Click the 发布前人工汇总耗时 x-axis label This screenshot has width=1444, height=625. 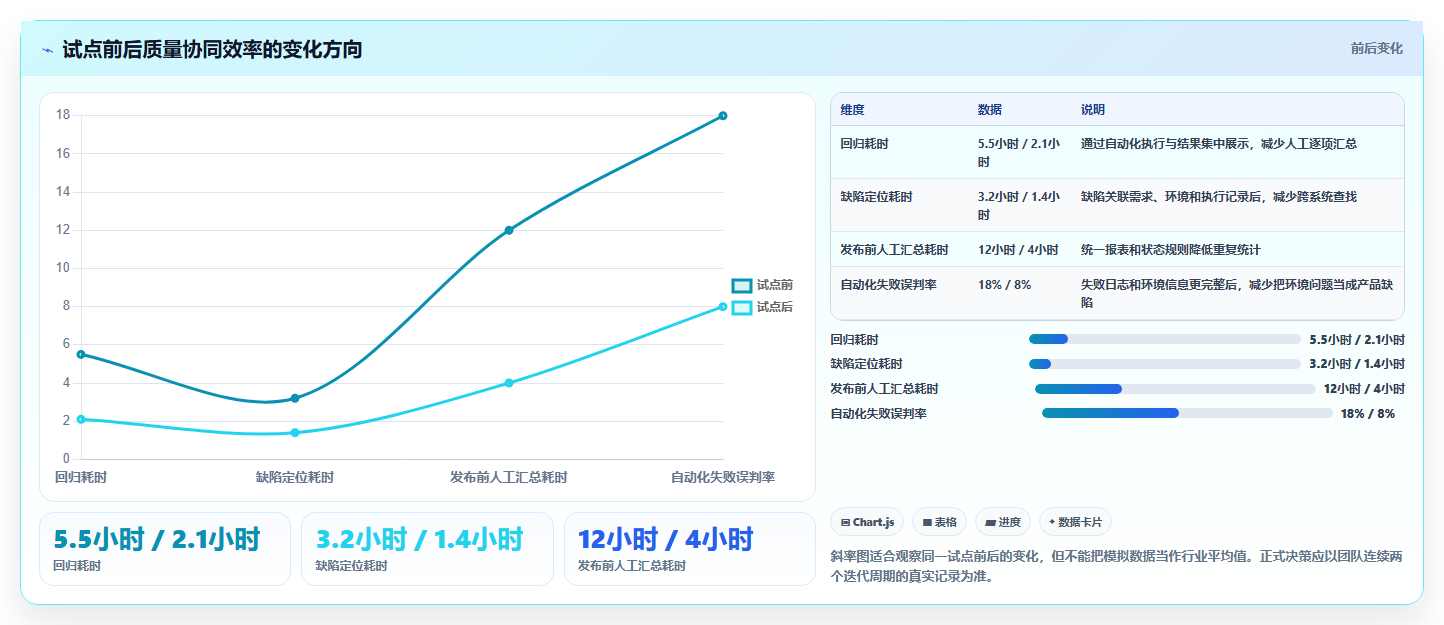pos(509,478)
